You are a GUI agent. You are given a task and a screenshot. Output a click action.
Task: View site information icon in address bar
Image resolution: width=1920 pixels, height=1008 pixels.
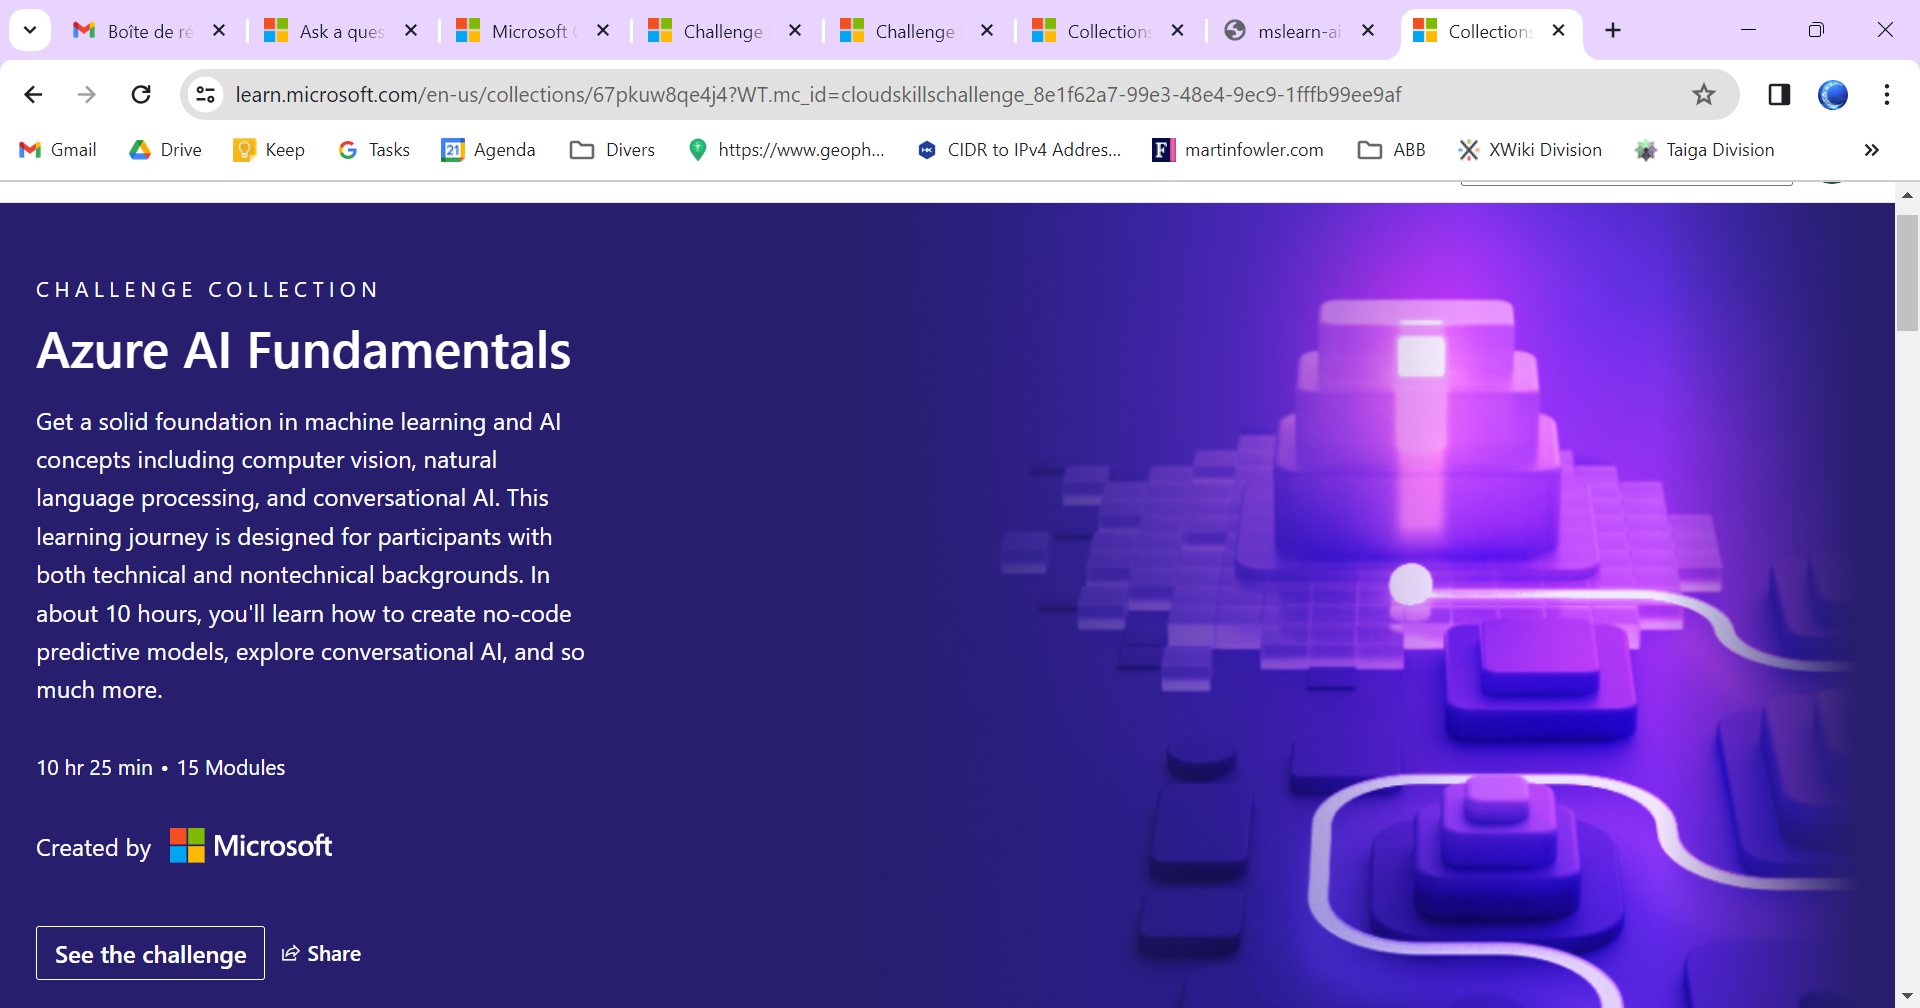(x=205, y=95)
